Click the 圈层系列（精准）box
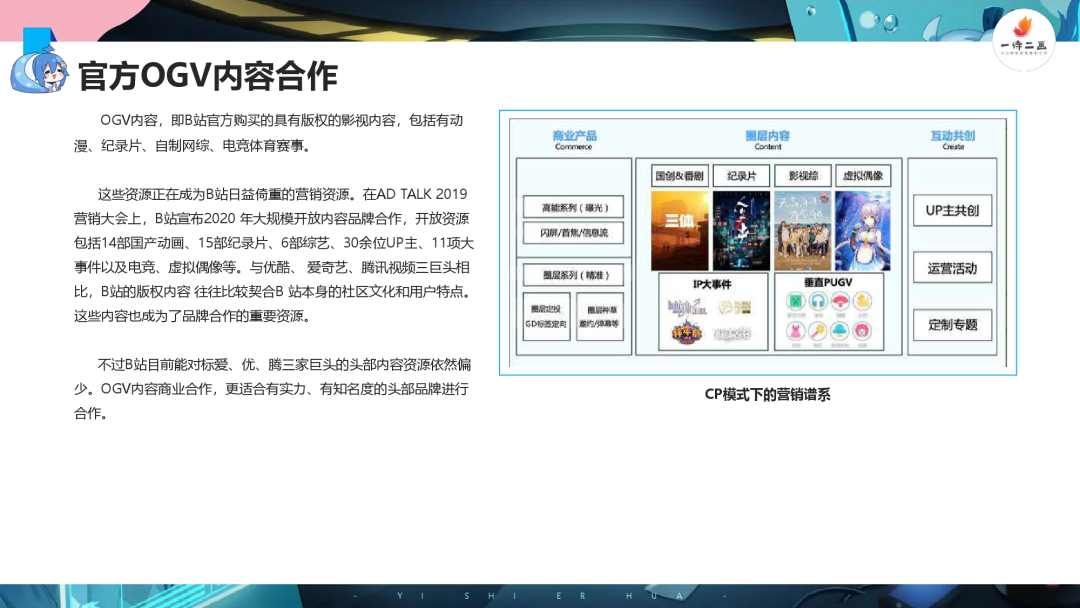 click(574, 275)
